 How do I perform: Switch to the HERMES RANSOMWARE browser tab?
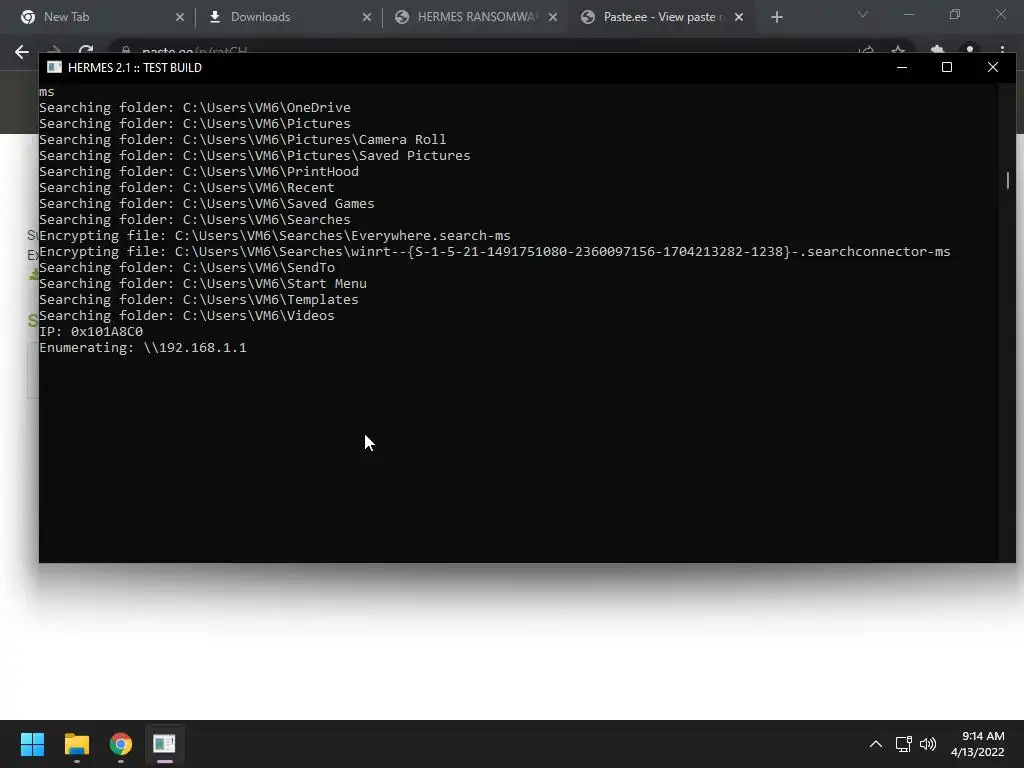tap(475, 17)
